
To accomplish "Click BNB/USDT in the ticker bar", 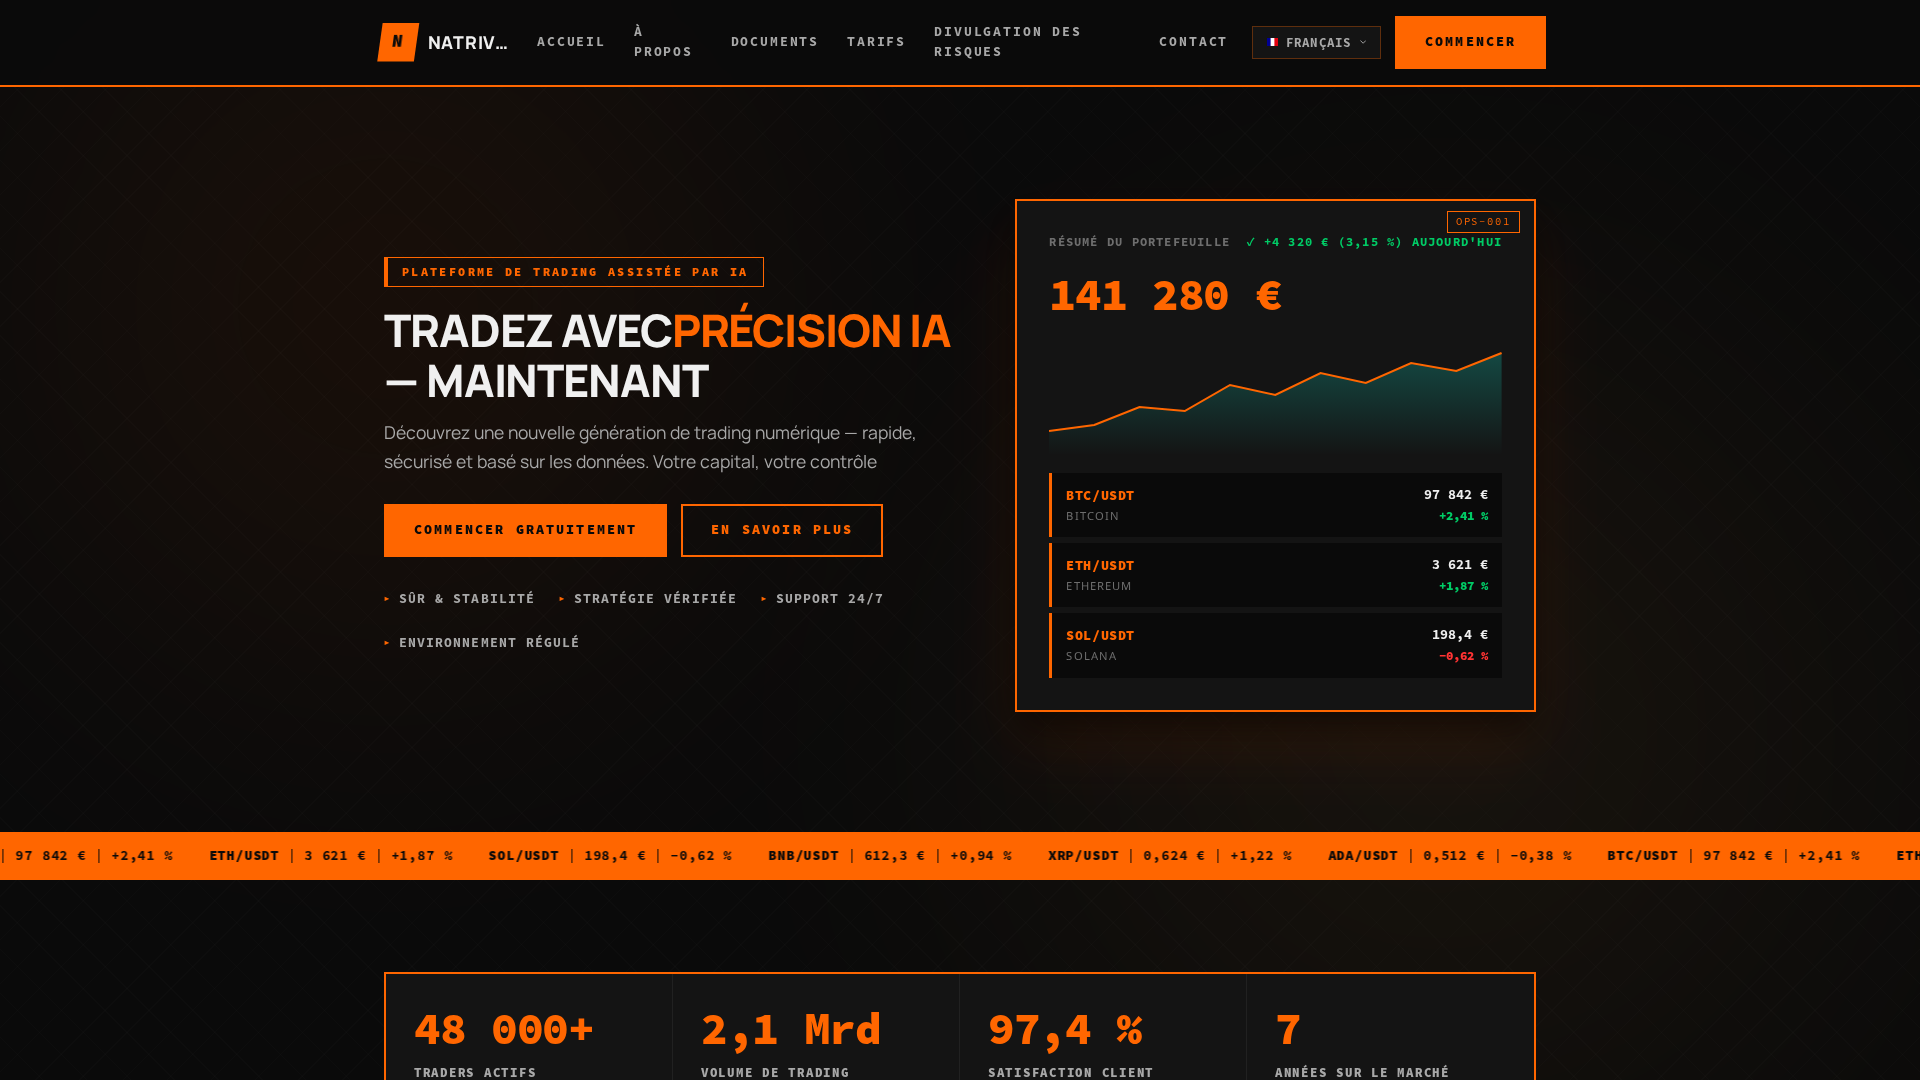I will [x=803, y=856].
